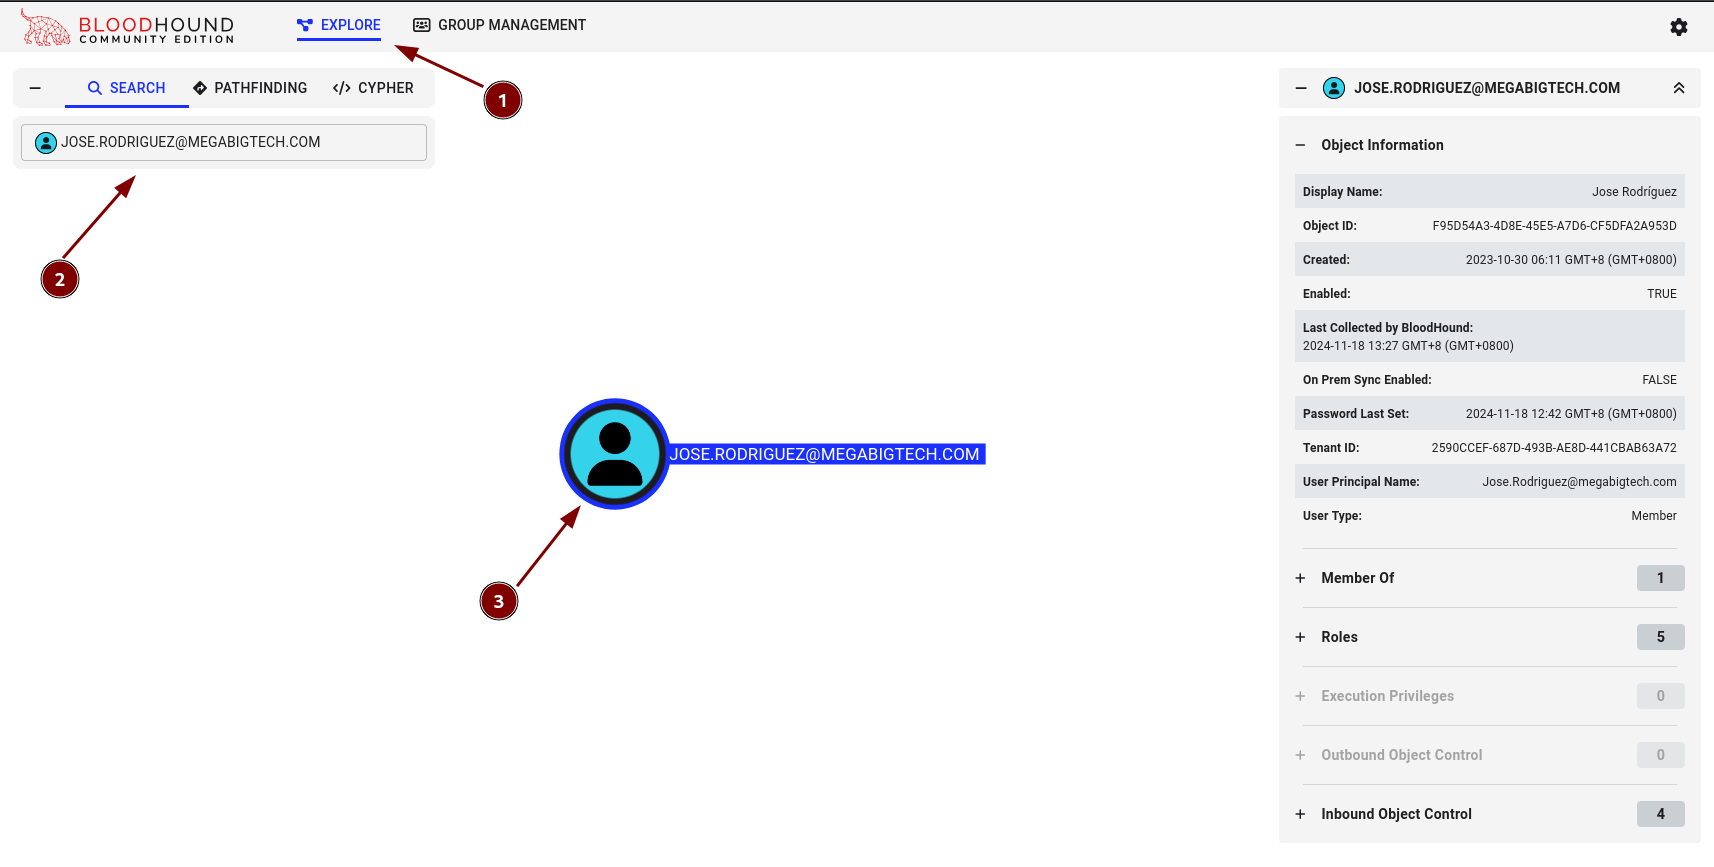
Task: Minimize the search panel with minus icon
Action: pyautogui.click(x=35, y=88)
